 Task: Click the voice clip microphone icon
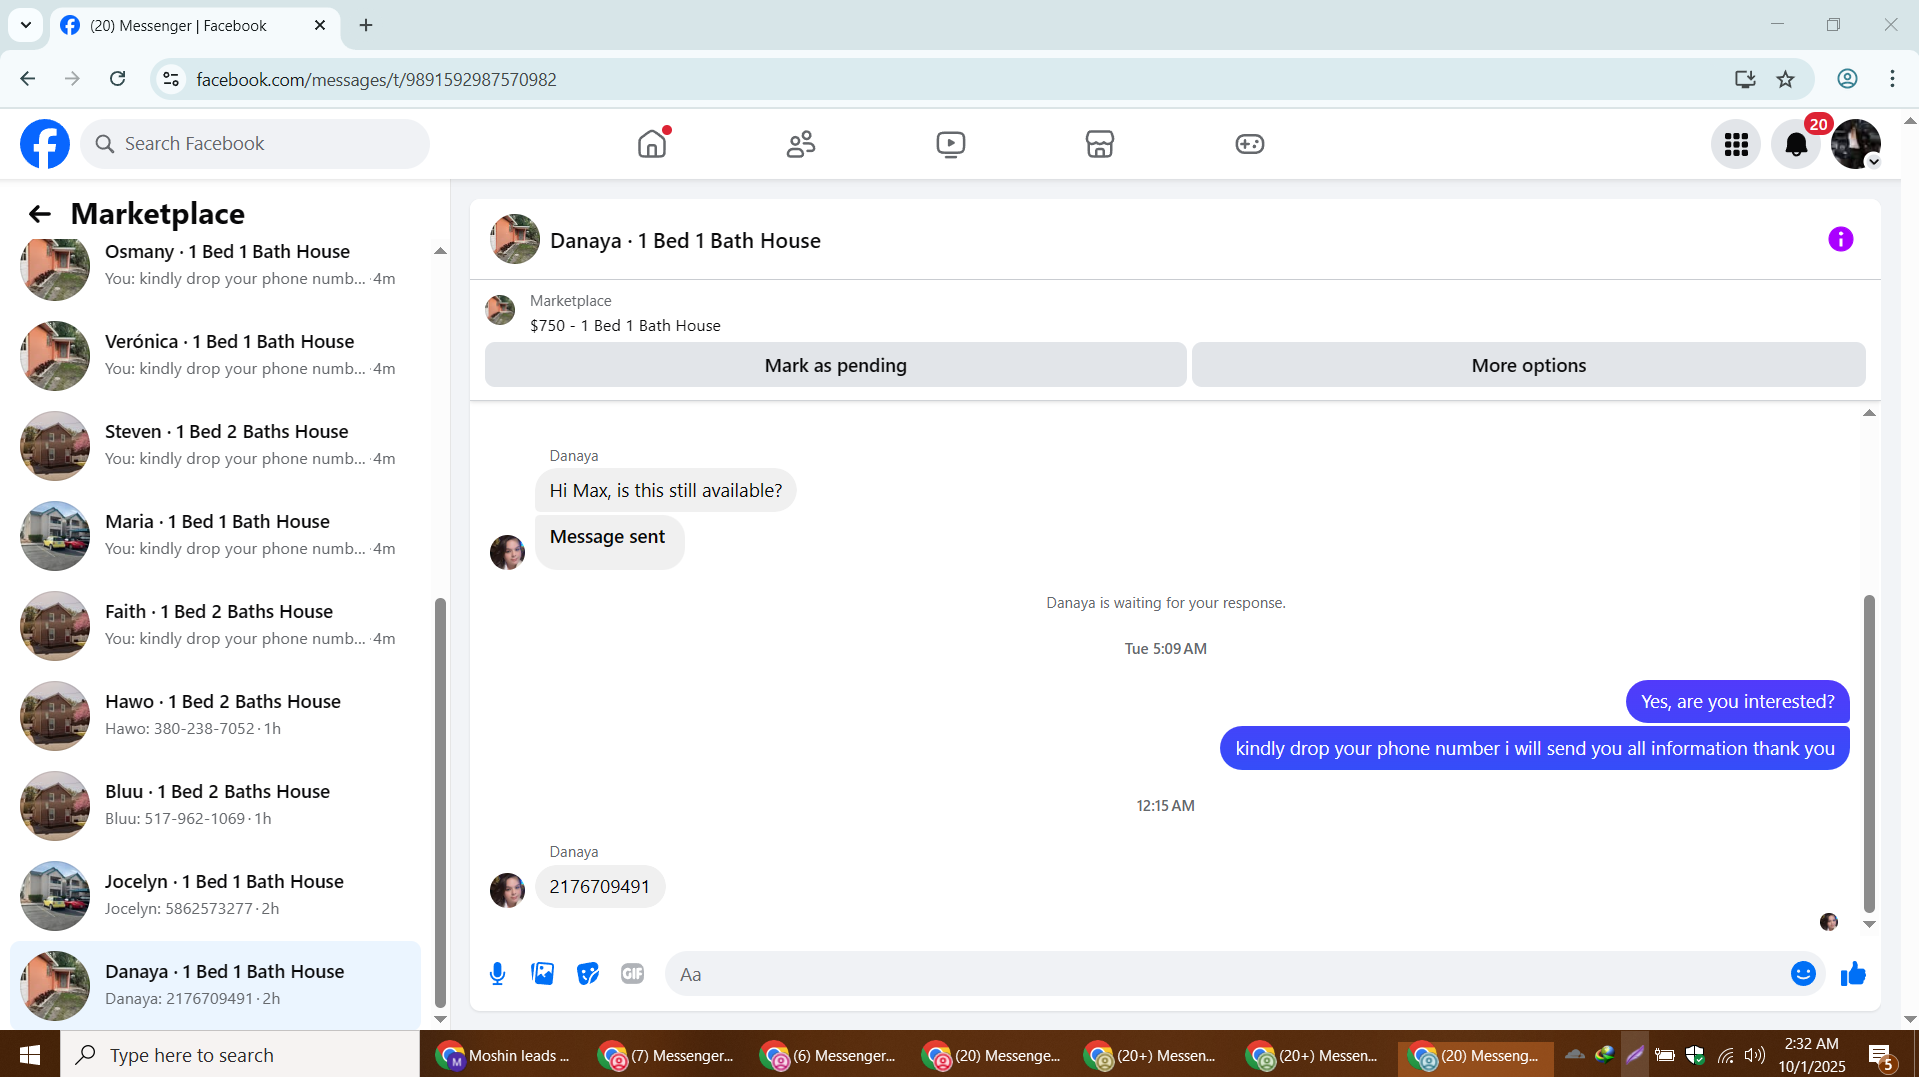click(x=497, y=974)
